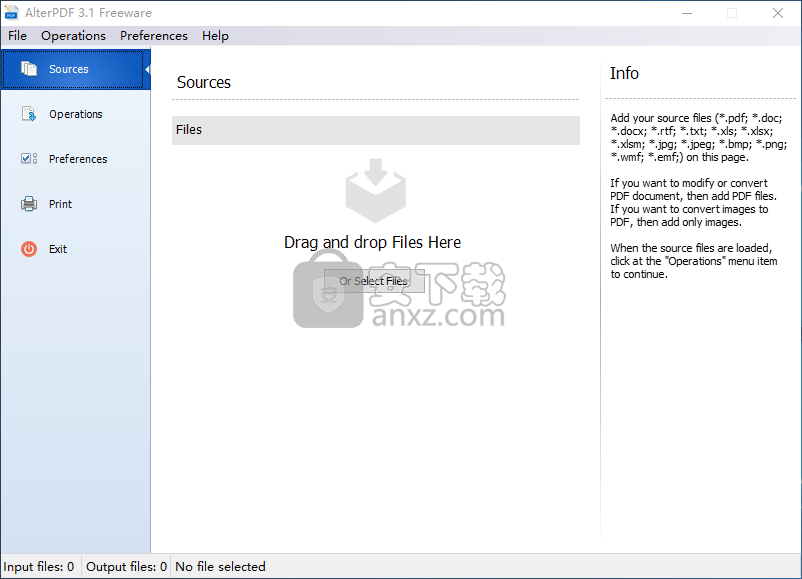The width and height of the screenshot is (802, 579).
Task: Click the Preferences label in sidebar
Action: (78, 159)
